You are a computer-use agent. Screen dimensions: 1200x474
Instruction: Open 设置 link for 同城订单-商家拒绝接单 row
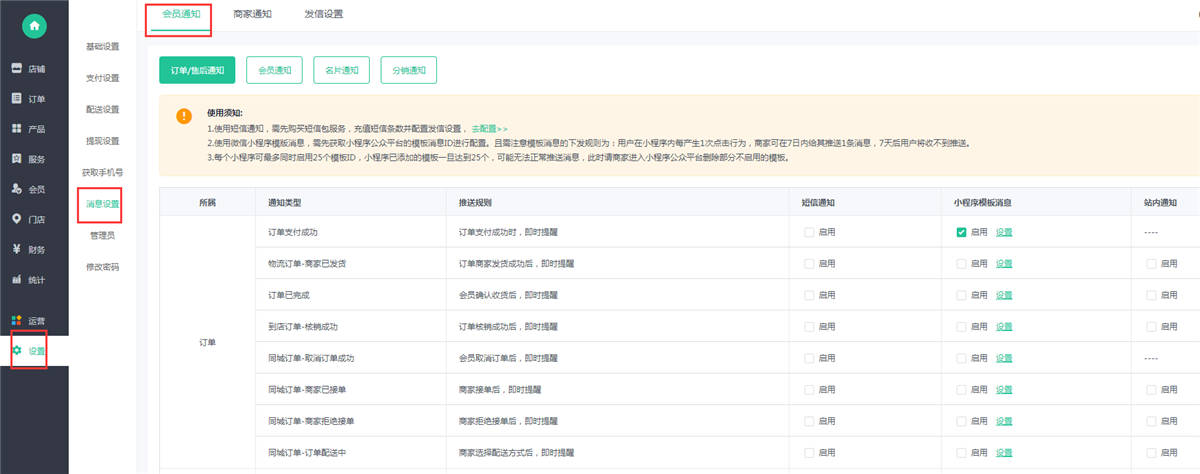pyautogui.click(x=1004, y=421)
